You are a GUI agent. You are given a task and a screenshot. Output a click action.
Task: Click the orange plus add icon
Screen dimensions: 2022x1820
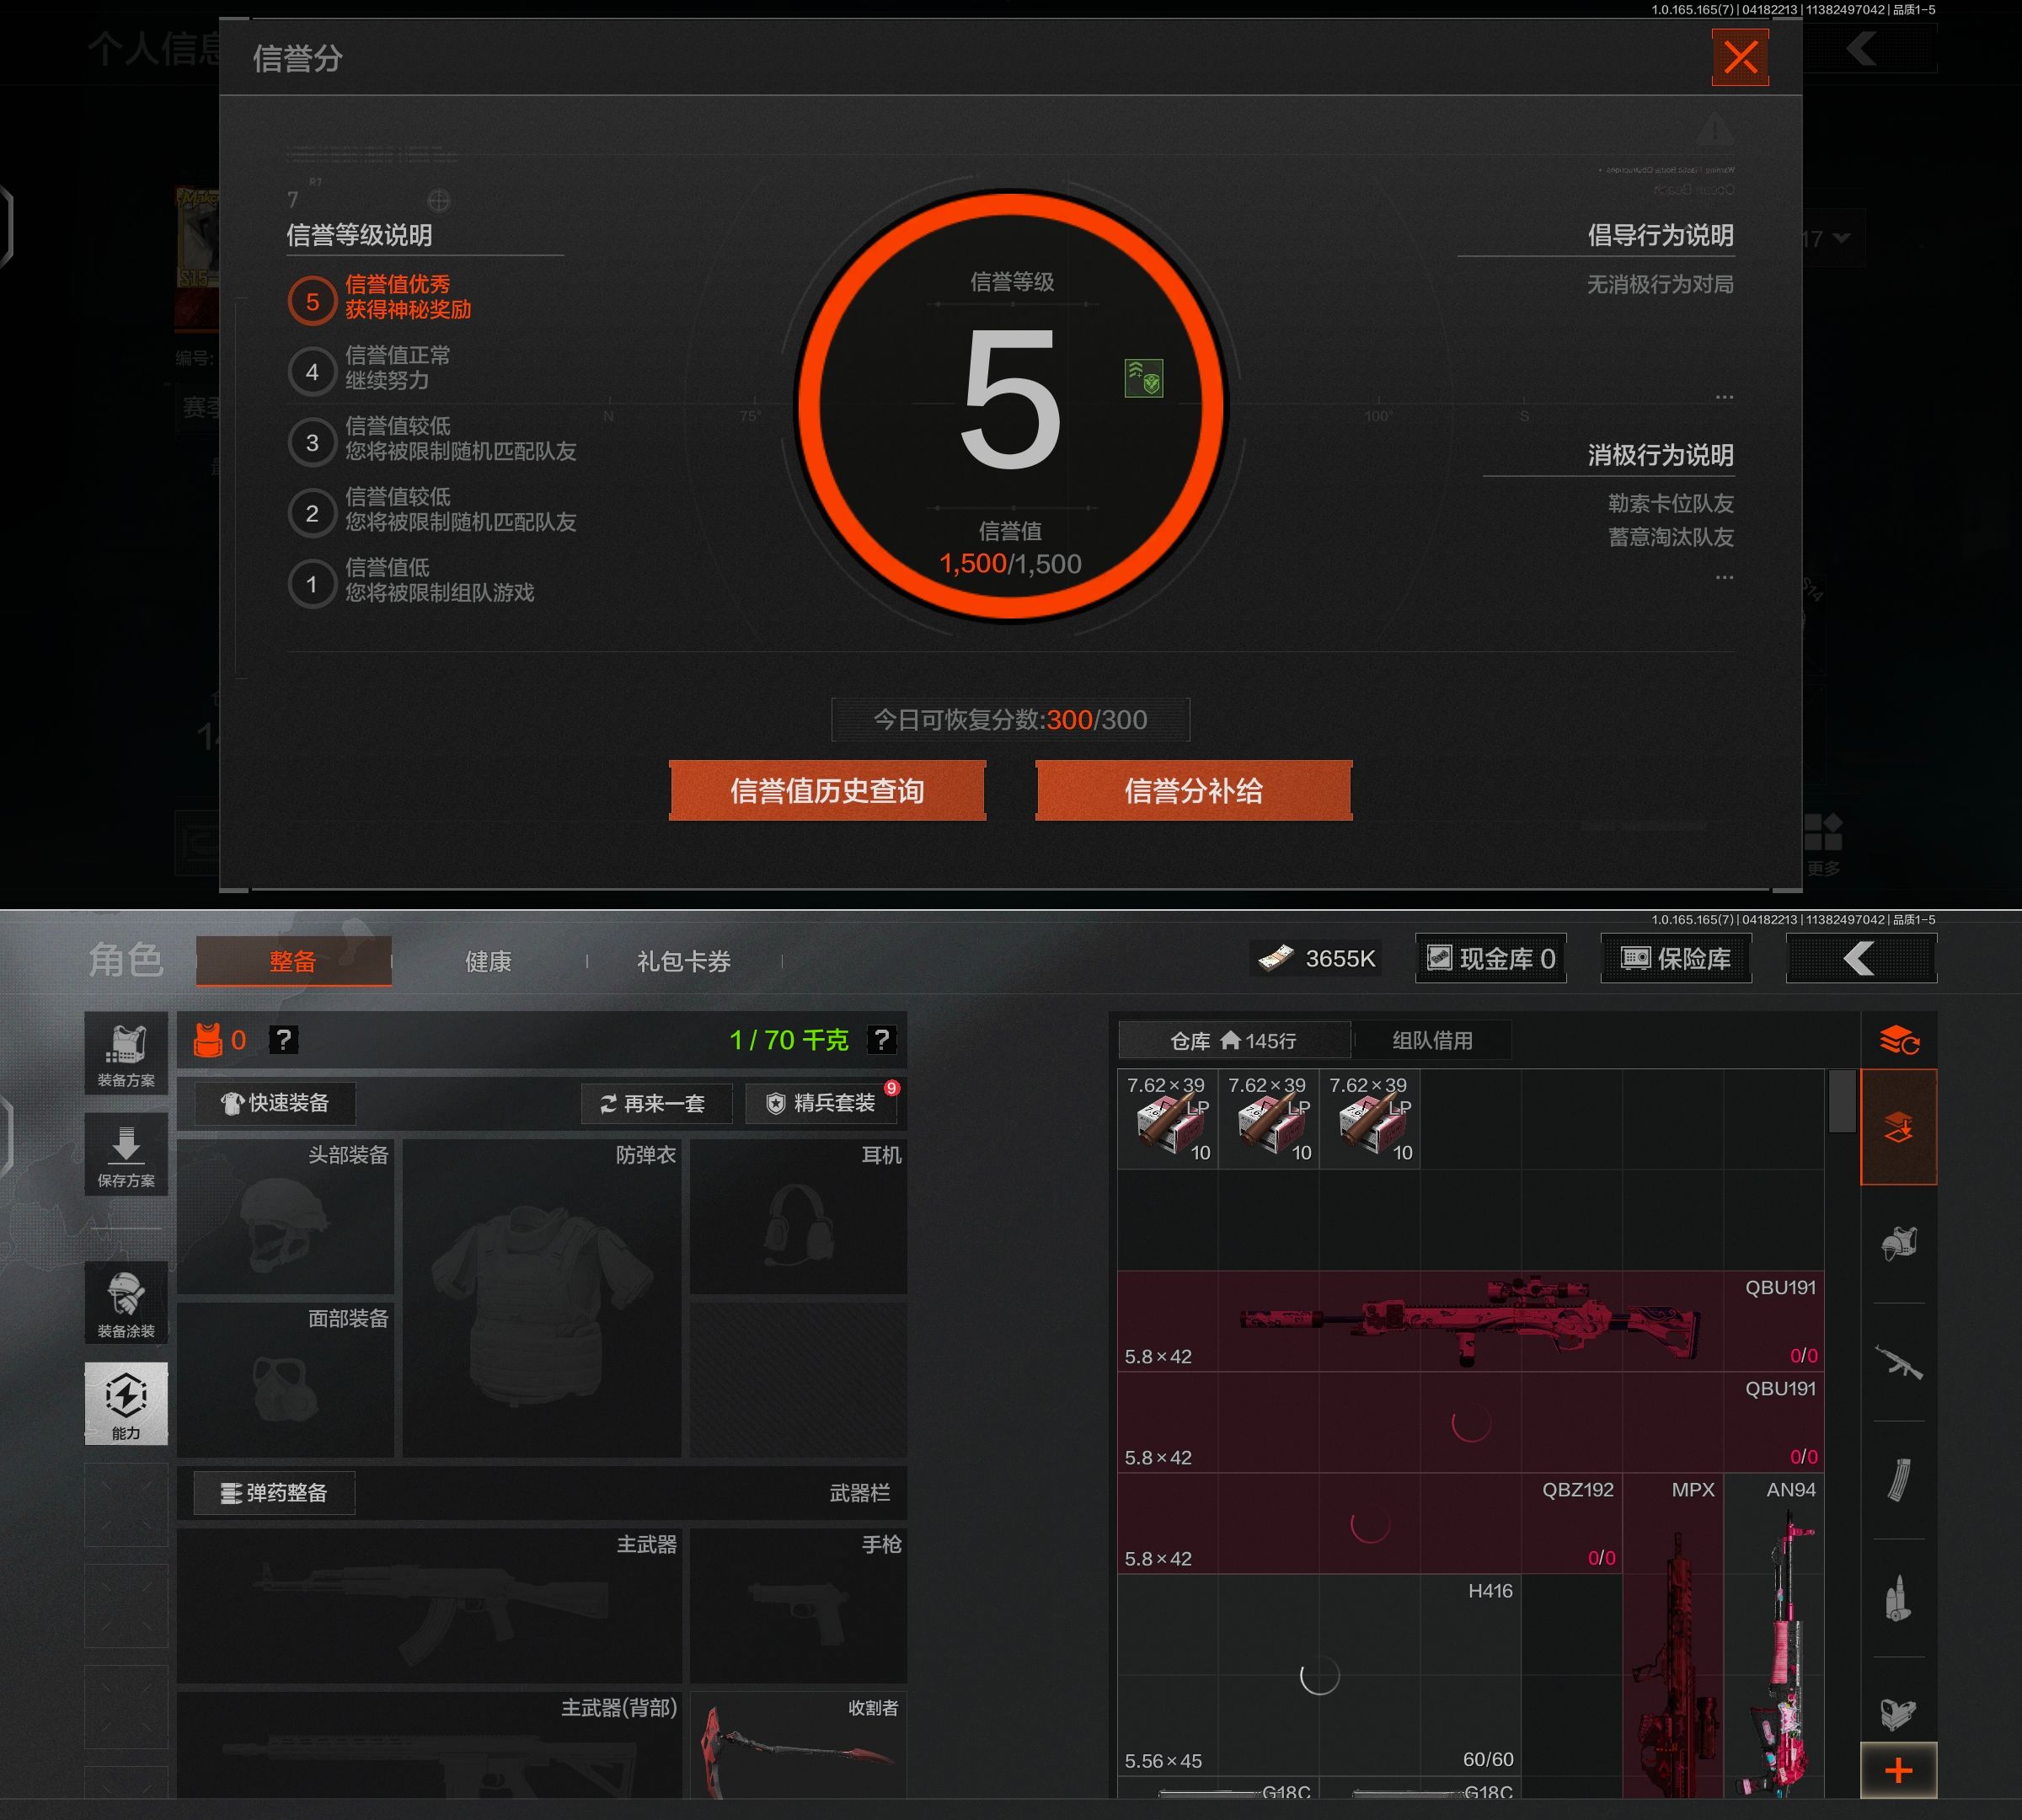[x=1898, y=1771]
